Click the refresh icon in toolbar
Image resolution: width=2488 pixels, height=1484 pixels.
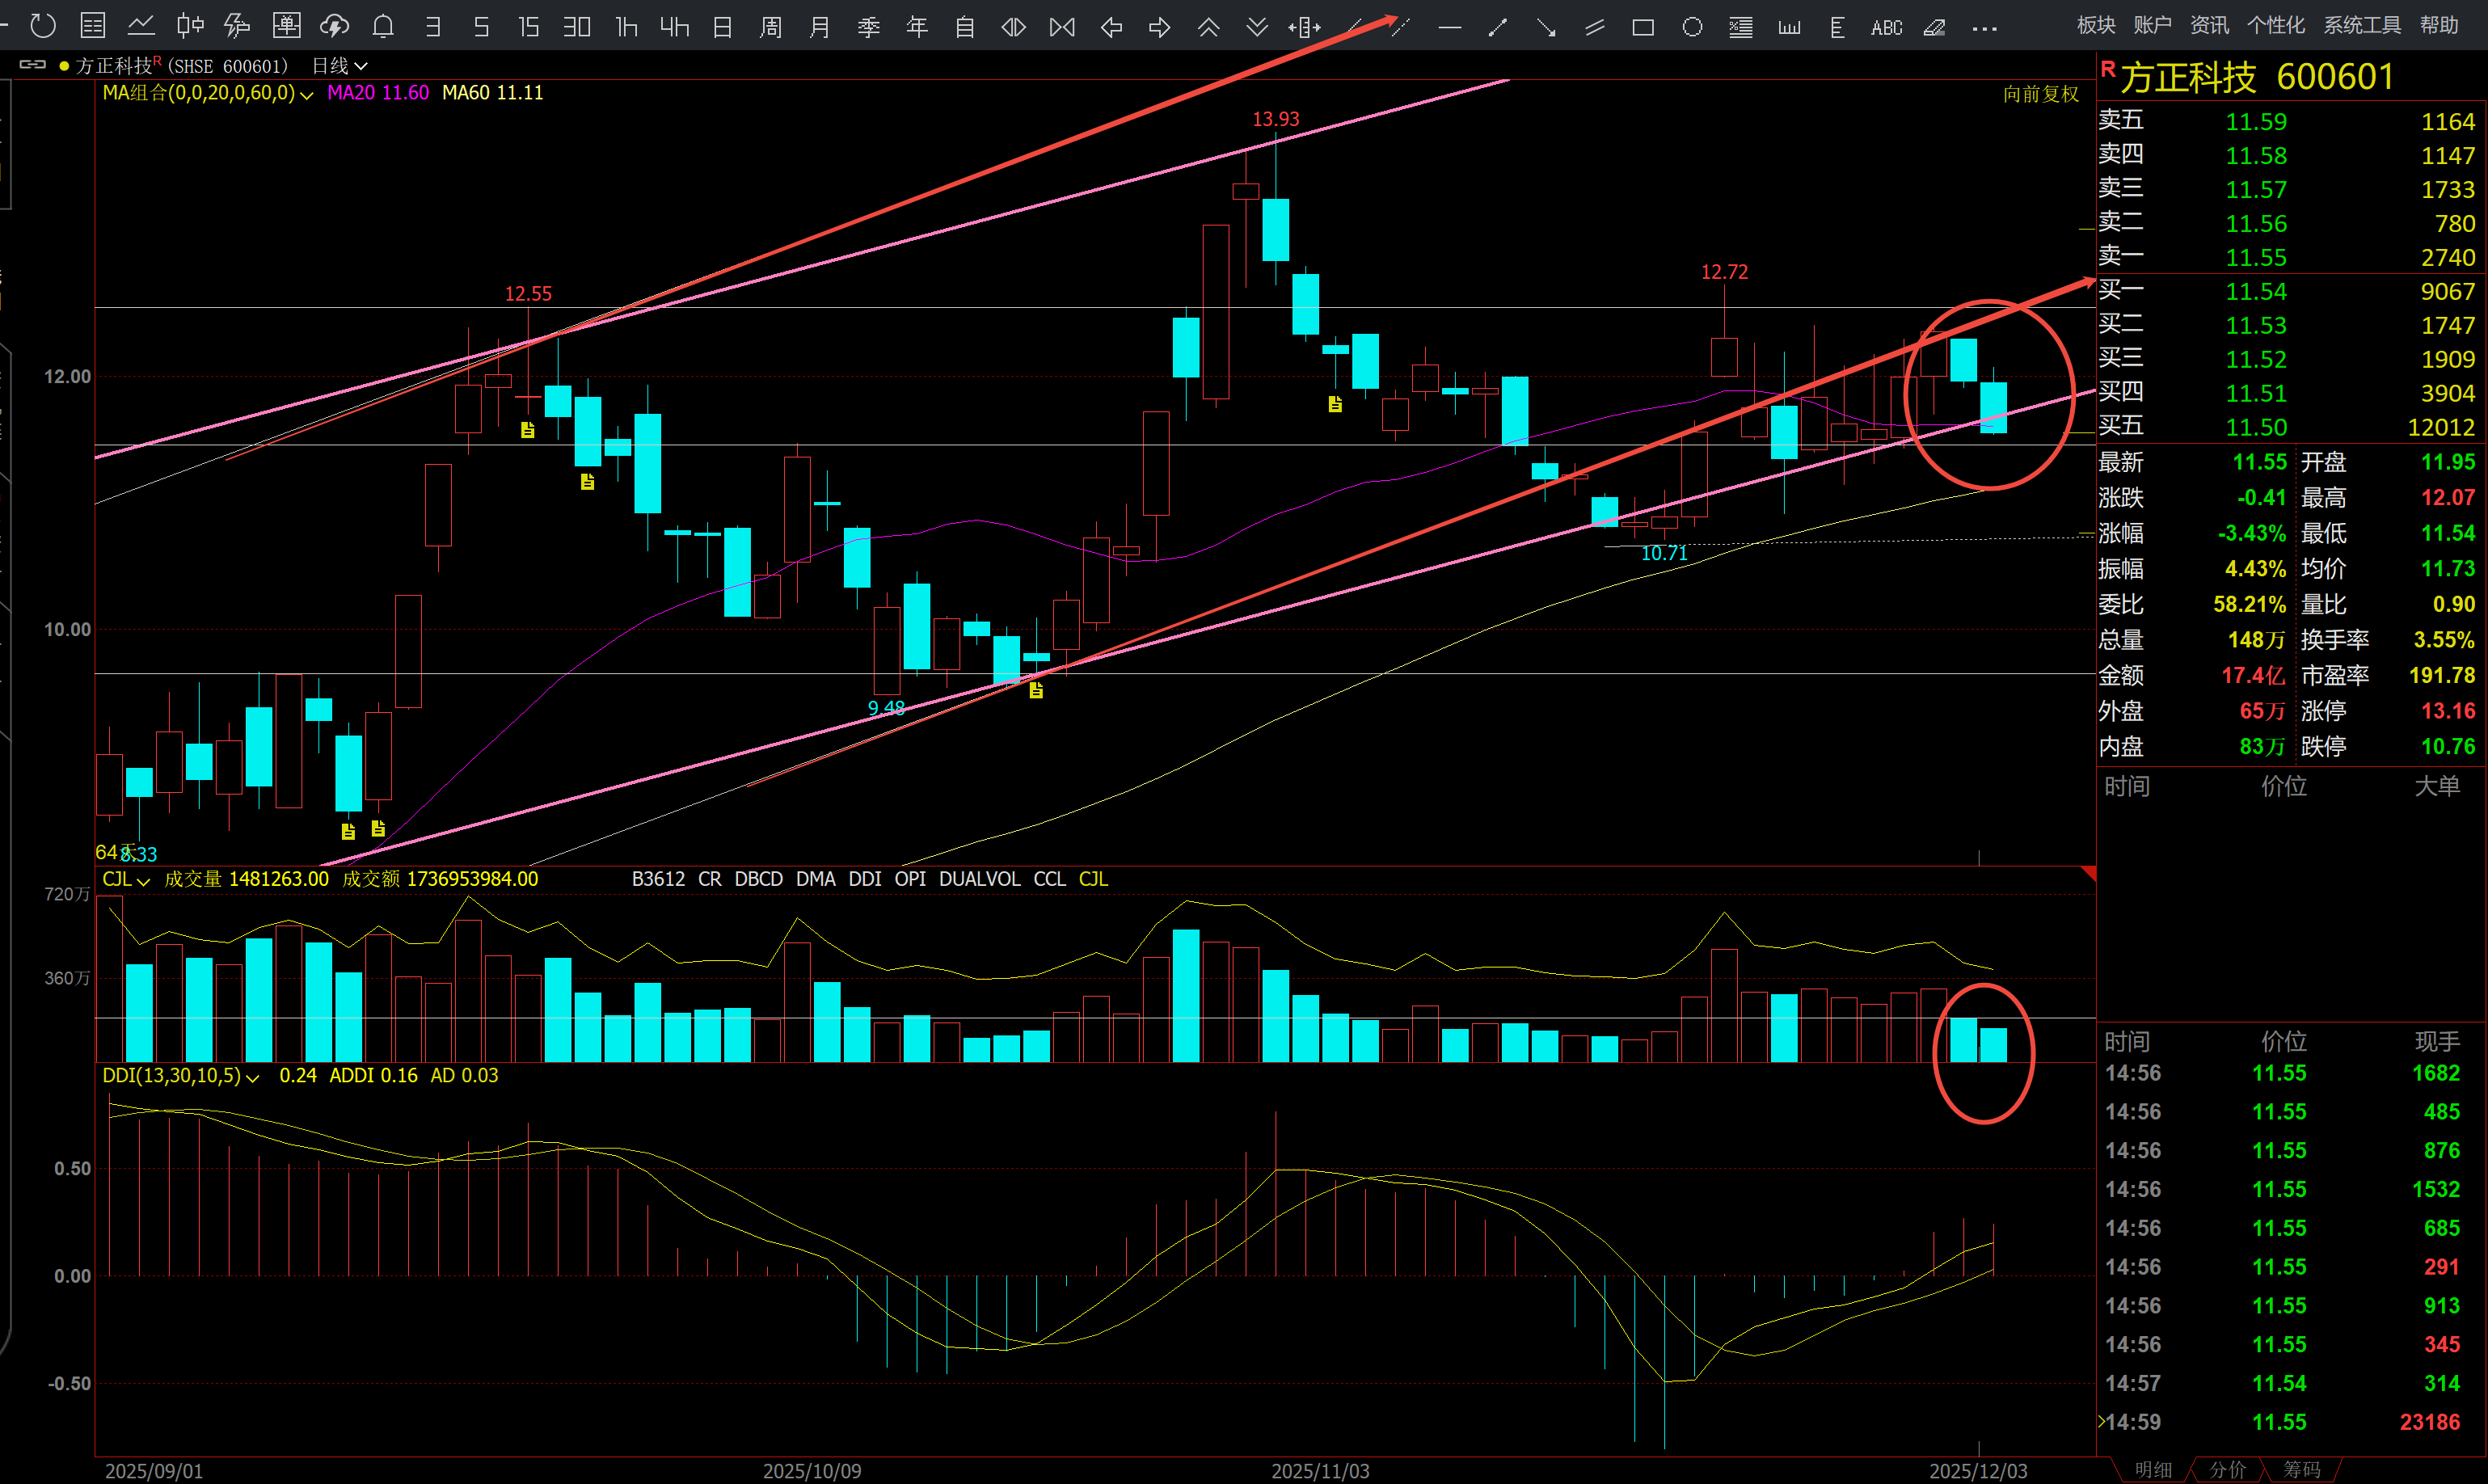point(43,26)
